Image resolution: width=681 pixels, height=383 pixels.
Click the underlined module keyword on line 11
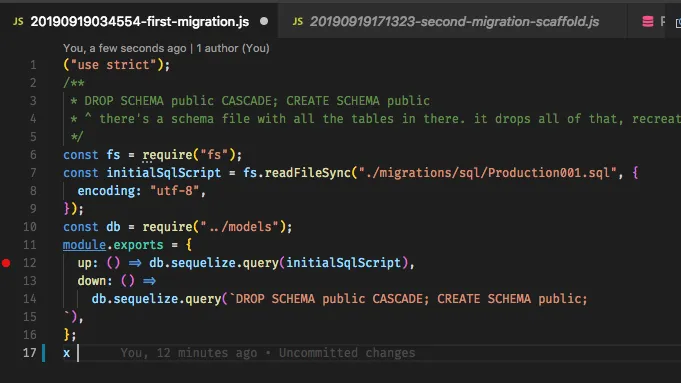(84, 245)
